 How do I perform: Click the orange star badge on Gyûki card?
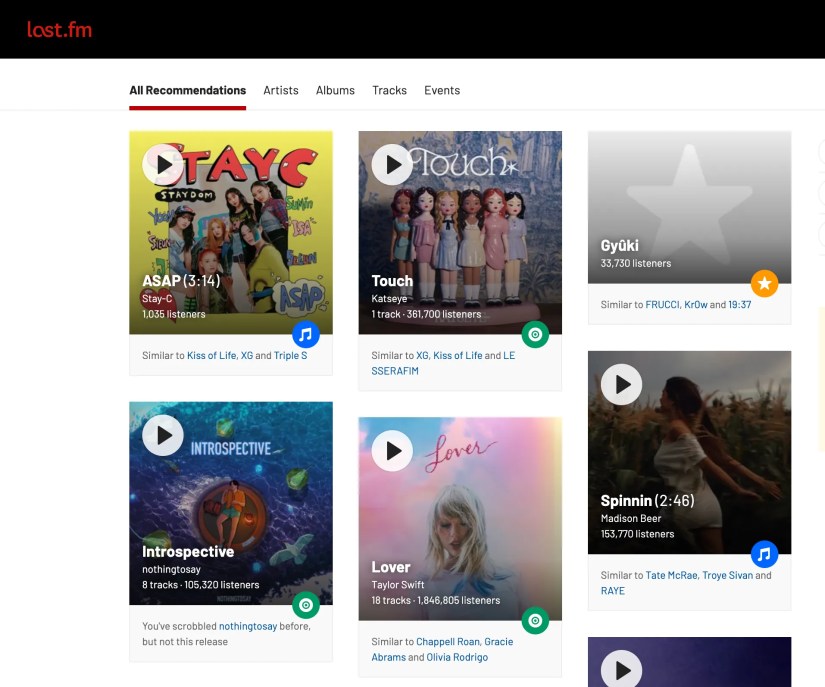click(x=764, y=284)
